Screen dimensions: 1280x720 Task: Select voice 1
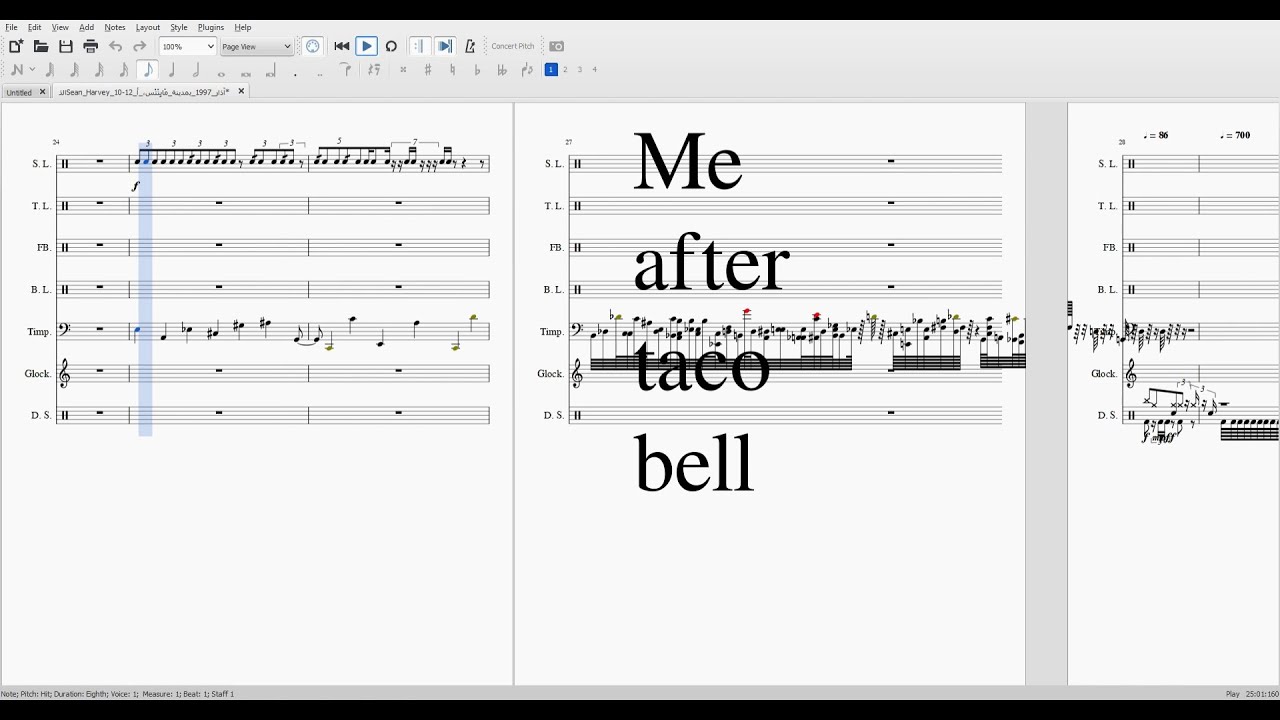click(x=550, y=70)
